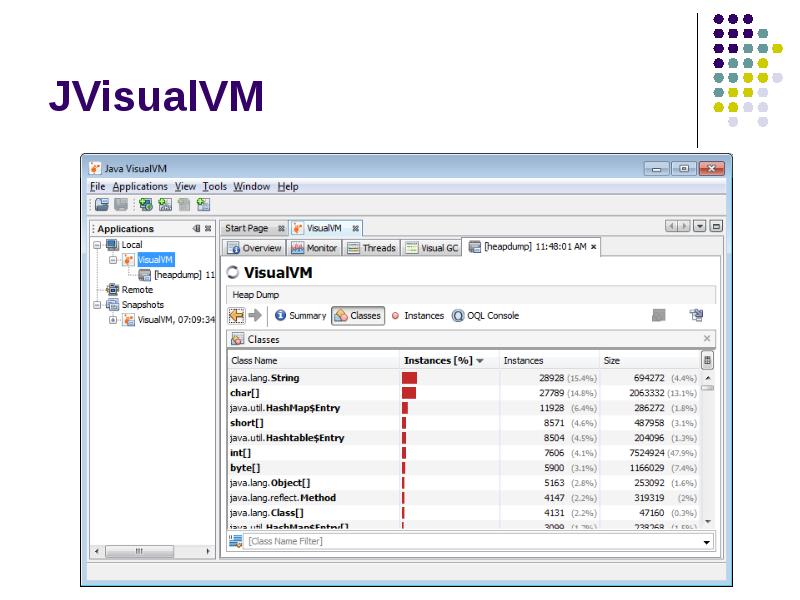Switch to the Overview tab
Screen dimensions: 800x600
[x=255, y=248]
